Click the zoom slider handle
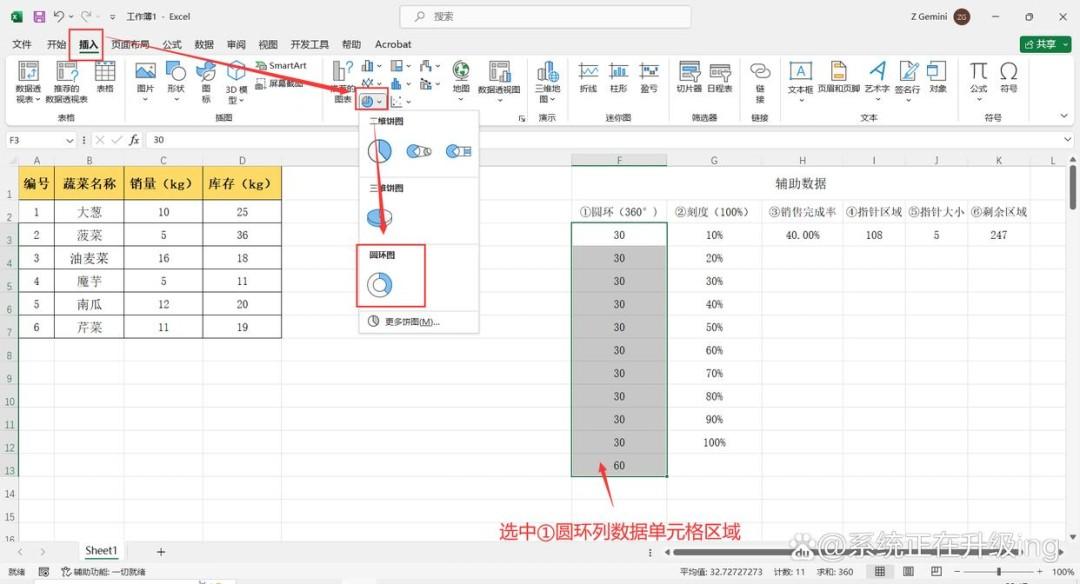 pos(999,572)
